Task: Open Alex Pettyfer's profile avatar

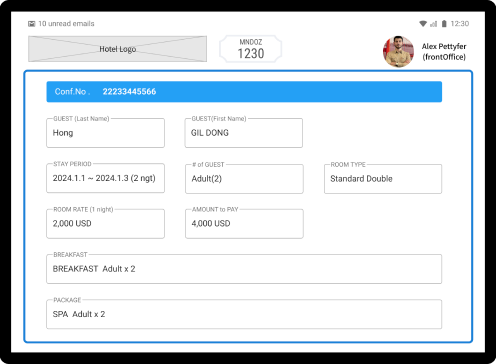Action: pos(398,51)
